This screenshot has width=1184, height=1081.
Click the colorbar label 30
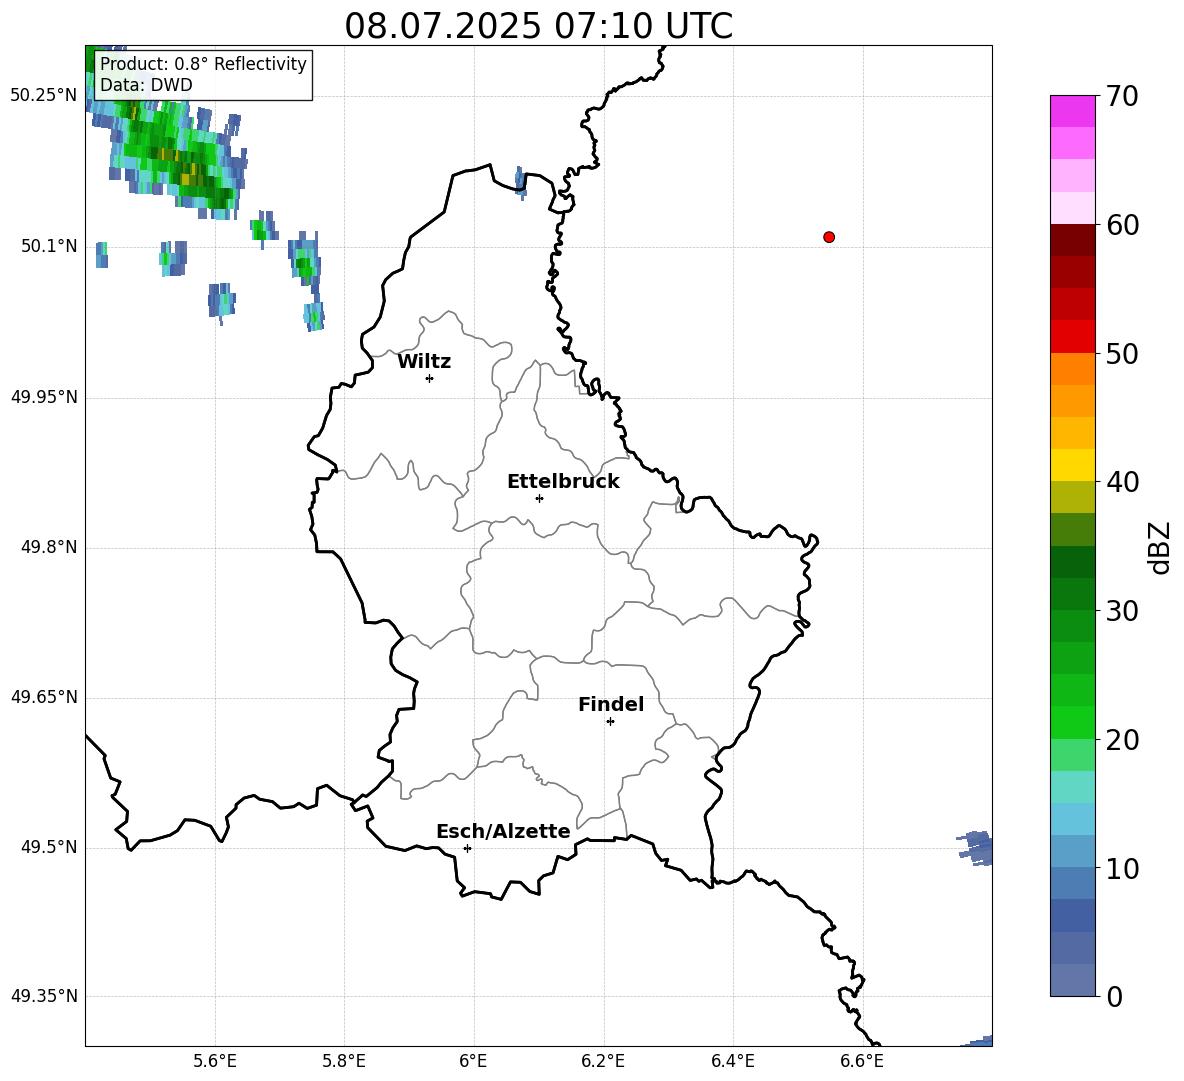point(1122,610)
